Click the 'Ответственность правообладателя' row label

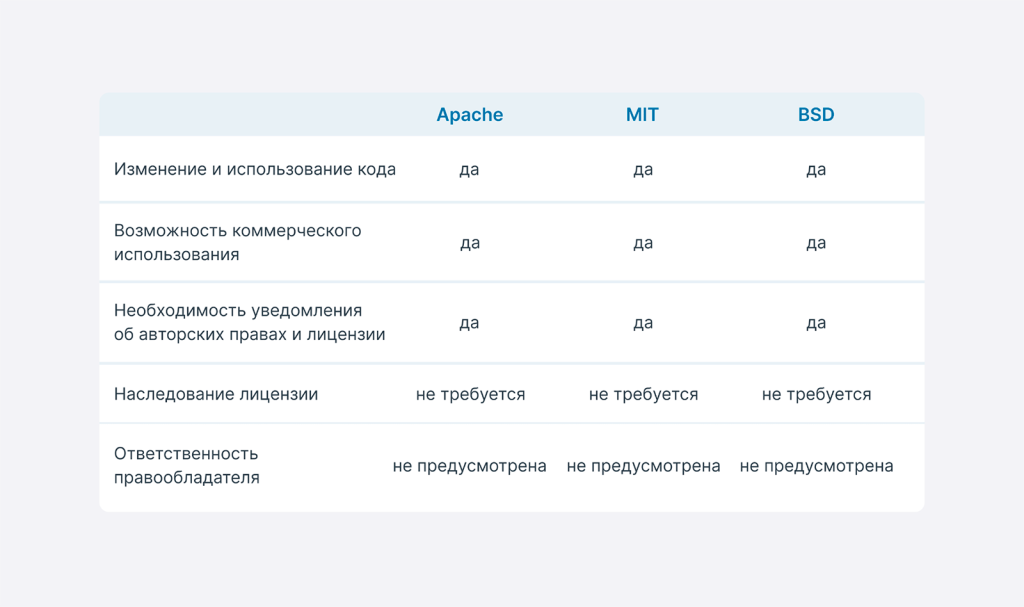tap(187, 466)
